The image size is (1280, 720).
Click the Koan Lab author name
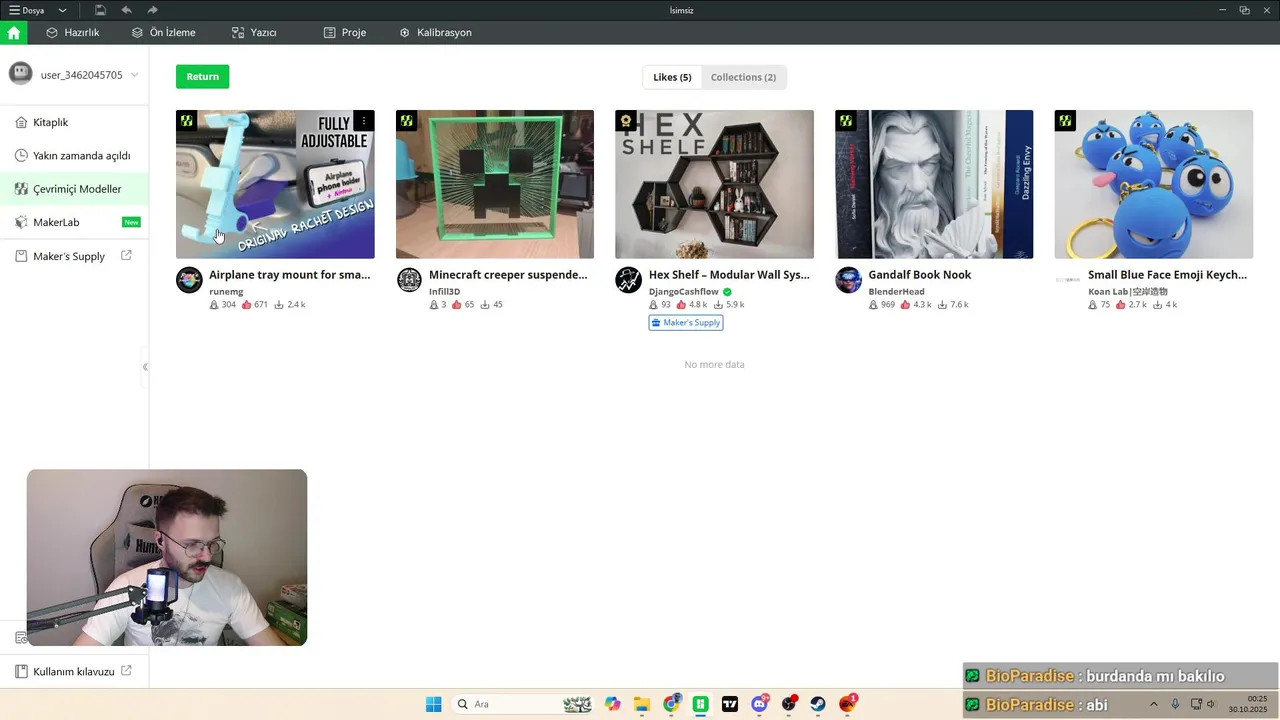1127,292
